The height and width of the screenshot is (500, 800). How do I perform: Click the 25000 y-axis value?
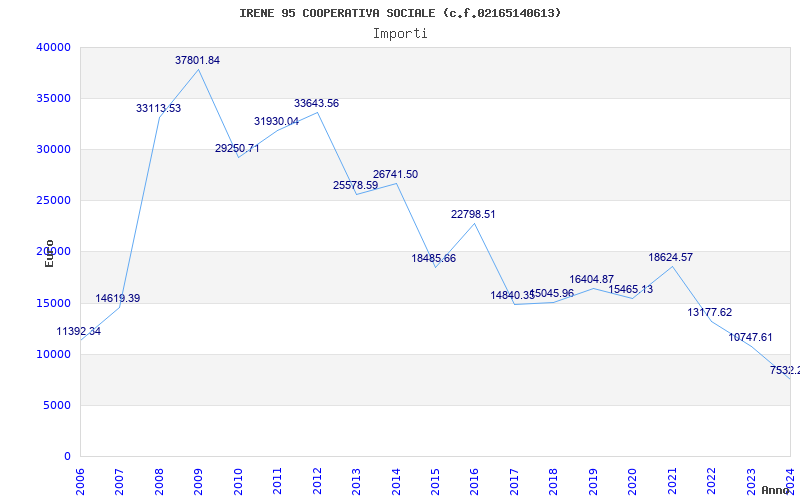click(54, 201)
